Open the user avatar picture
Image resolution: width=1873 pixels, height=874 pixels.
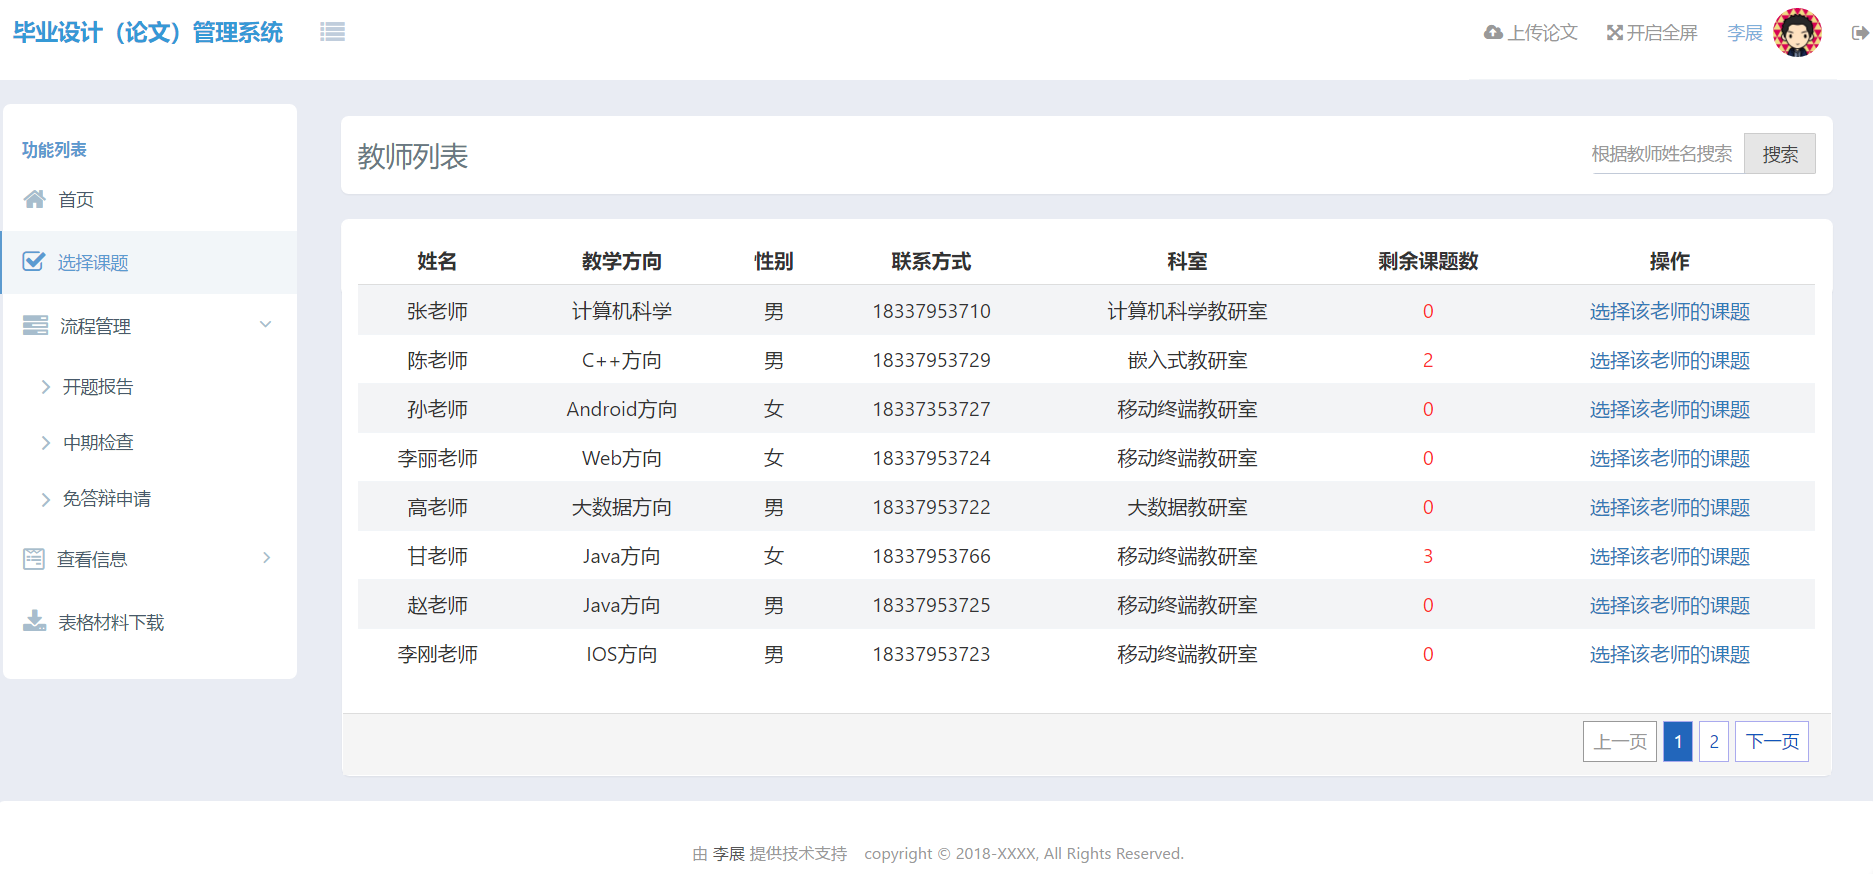(x=1798, y=33)
